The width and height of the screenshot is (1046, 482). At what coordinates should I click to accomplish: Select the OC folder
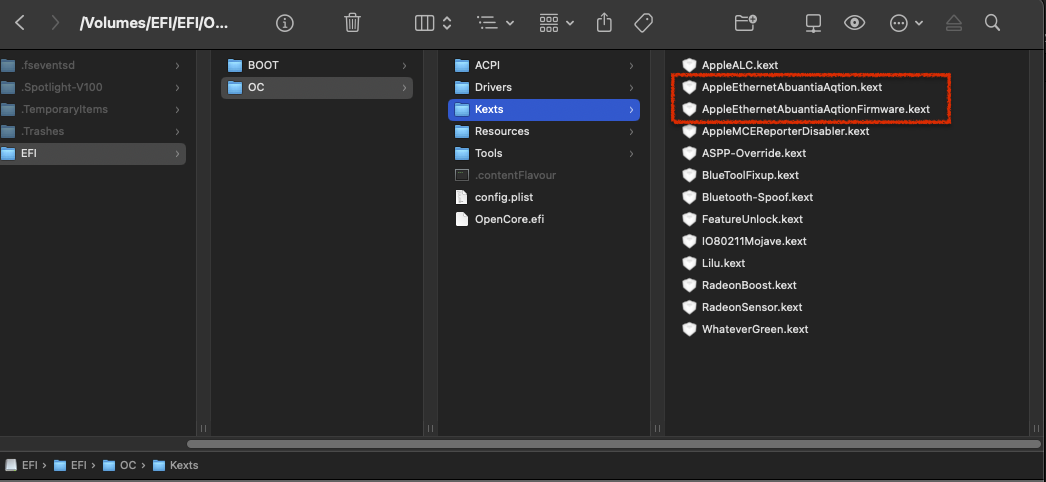[317, 87]
